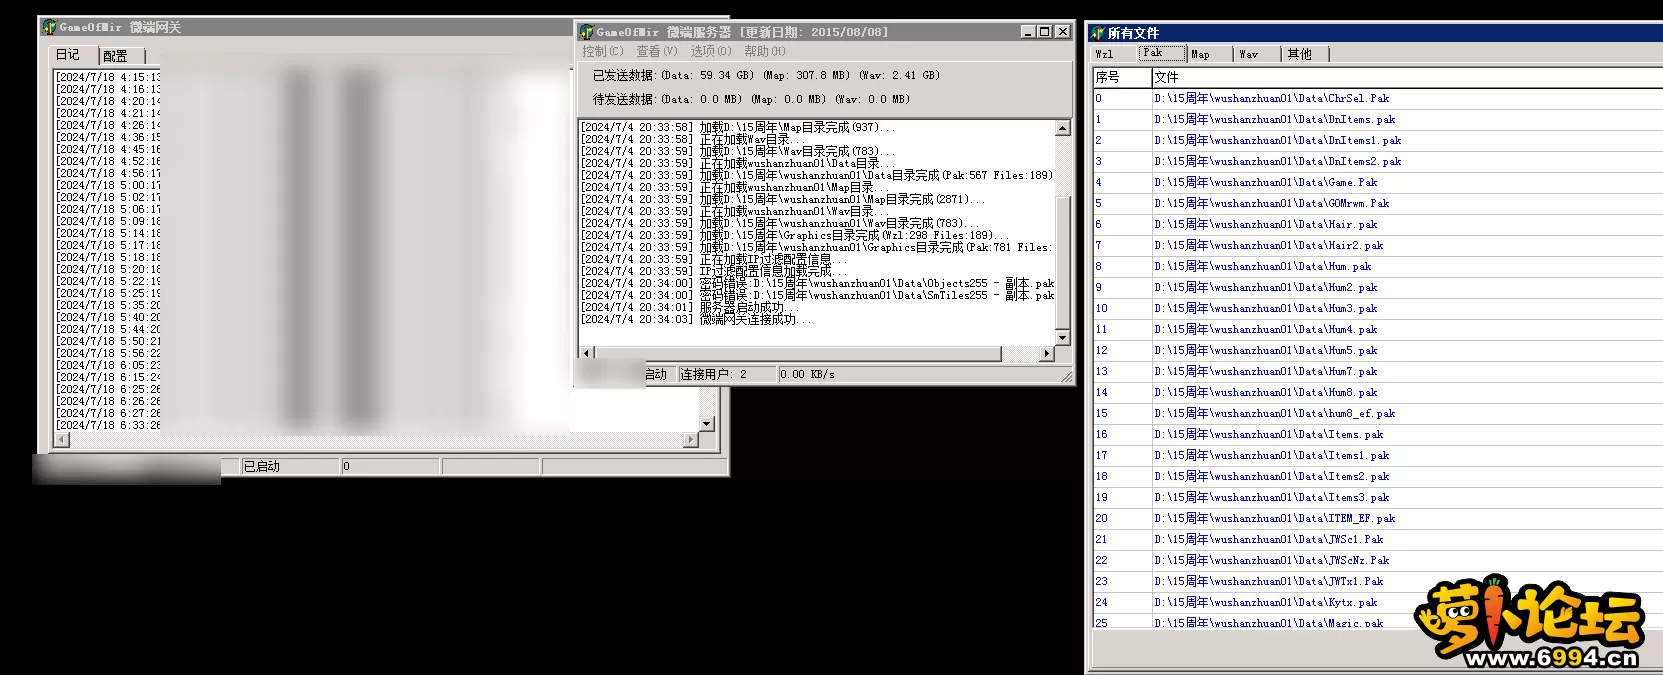The height and width of the screenshot is (675, 1663).
Task: Select file row DnItems2.pak
Action: click(x=1377, y=161)
